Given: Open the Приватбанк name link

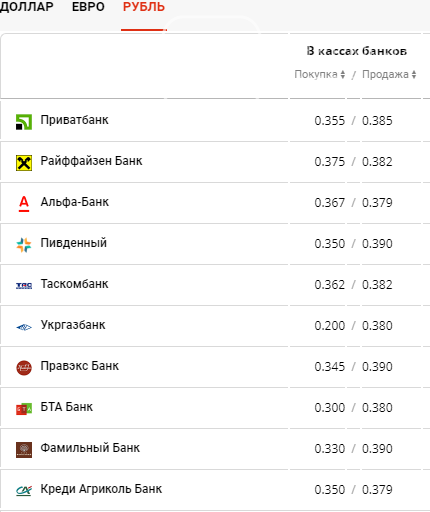Looking at the screenshot, I should 75,120.
